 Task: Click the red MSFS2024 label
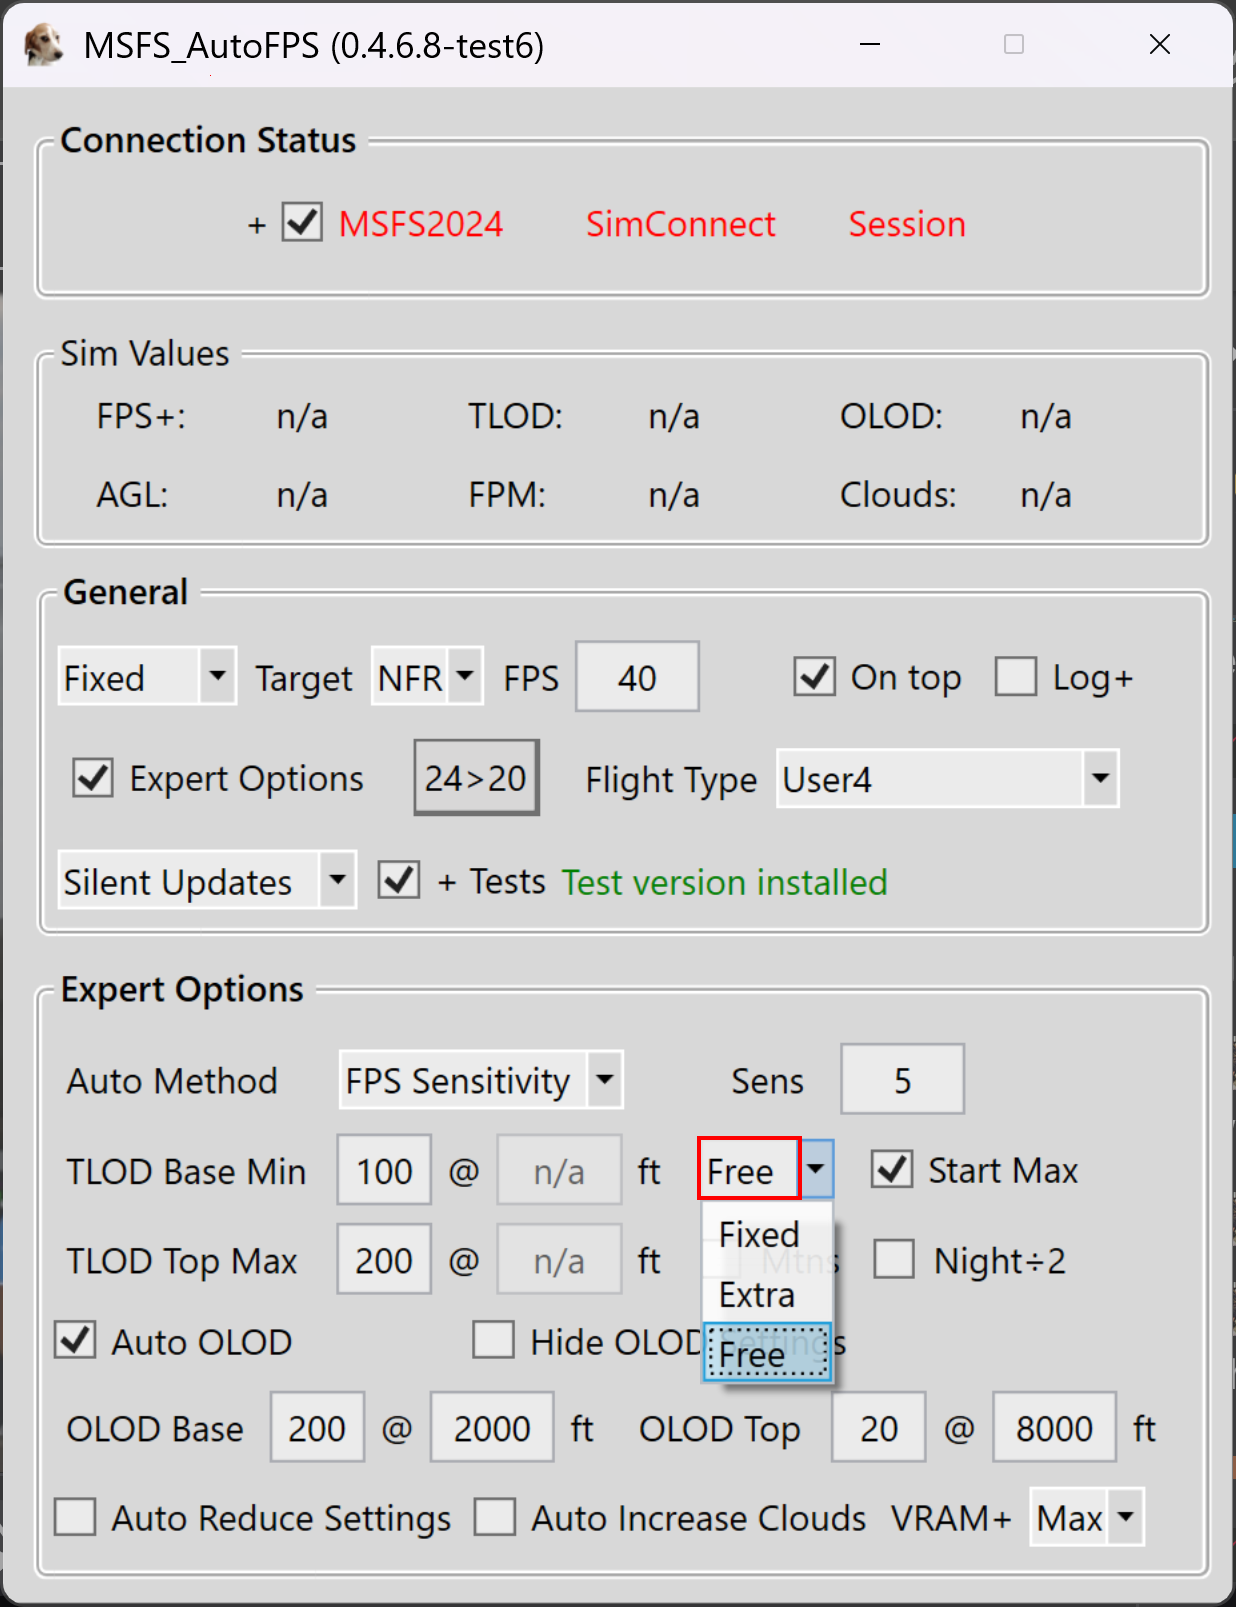click(x=421, y=224)
